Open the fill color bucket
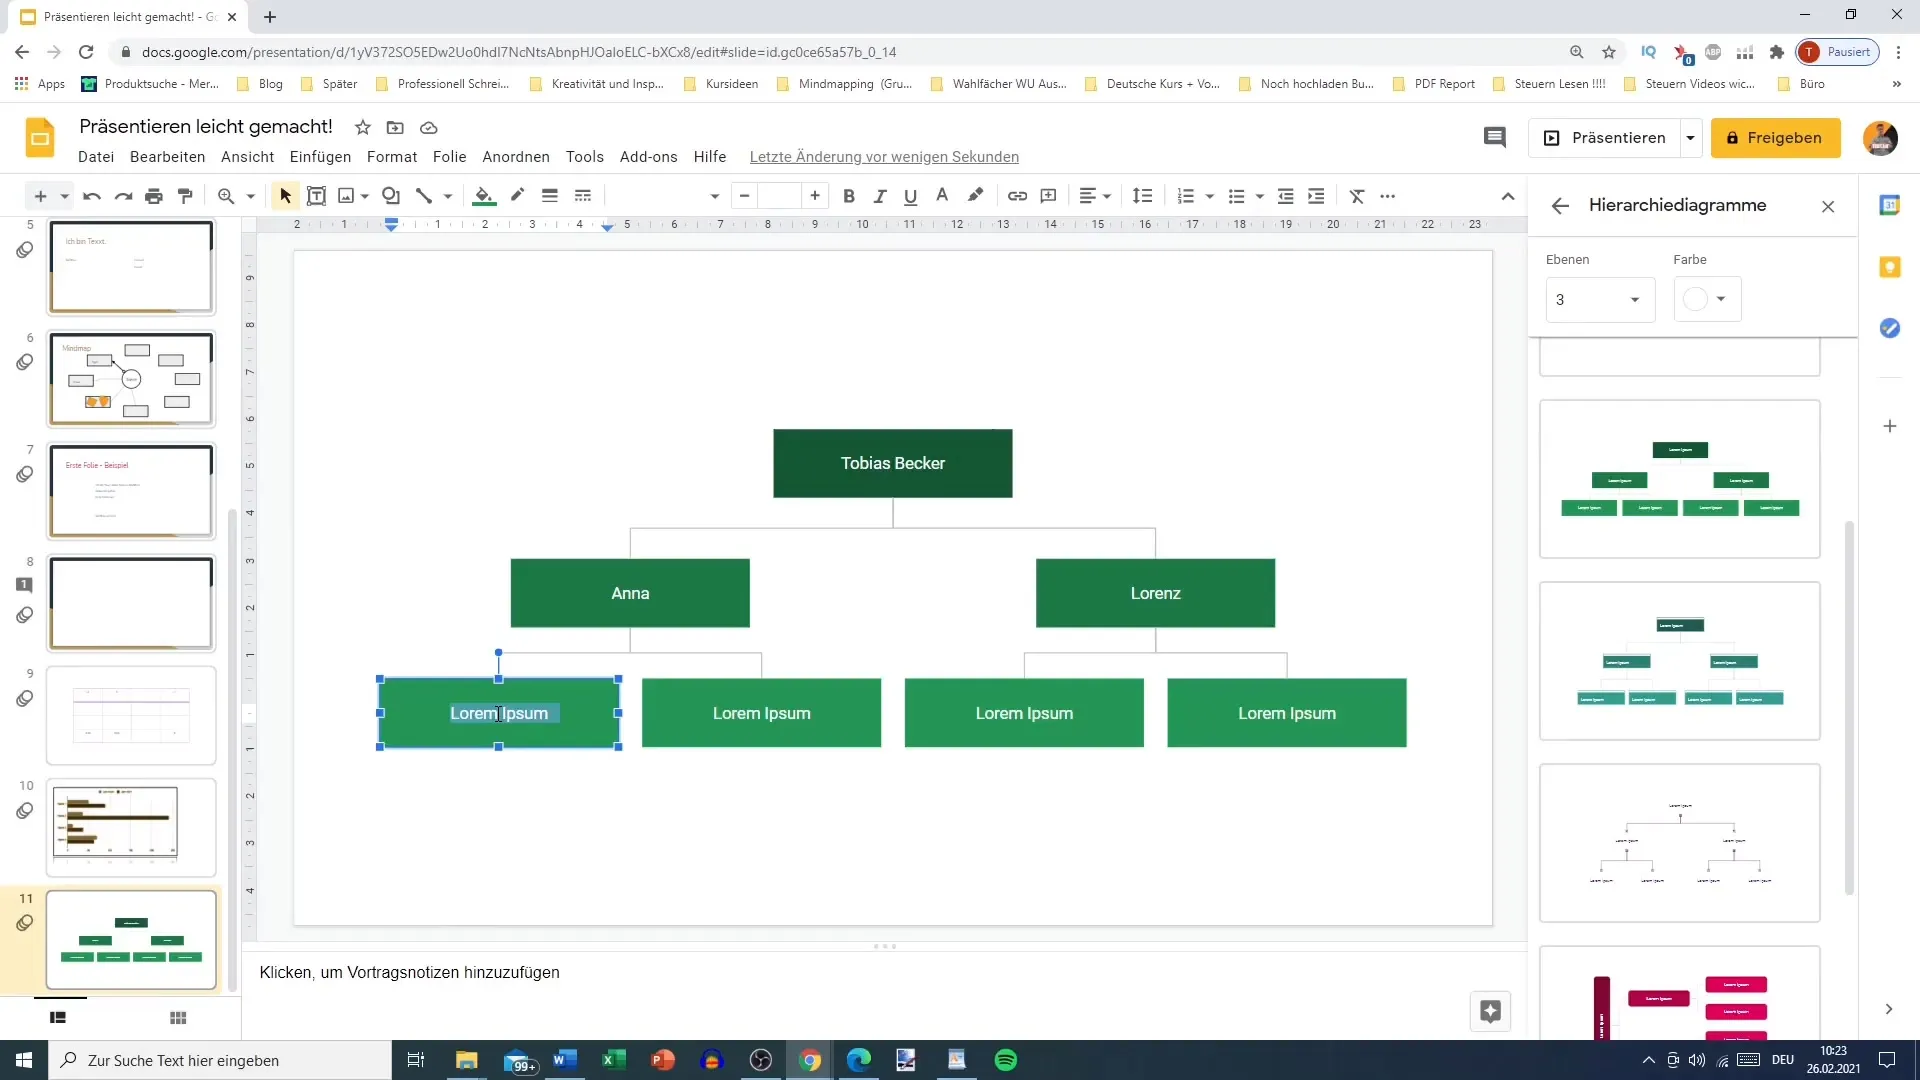1920x1080 pixels. [x=484, y=196]
